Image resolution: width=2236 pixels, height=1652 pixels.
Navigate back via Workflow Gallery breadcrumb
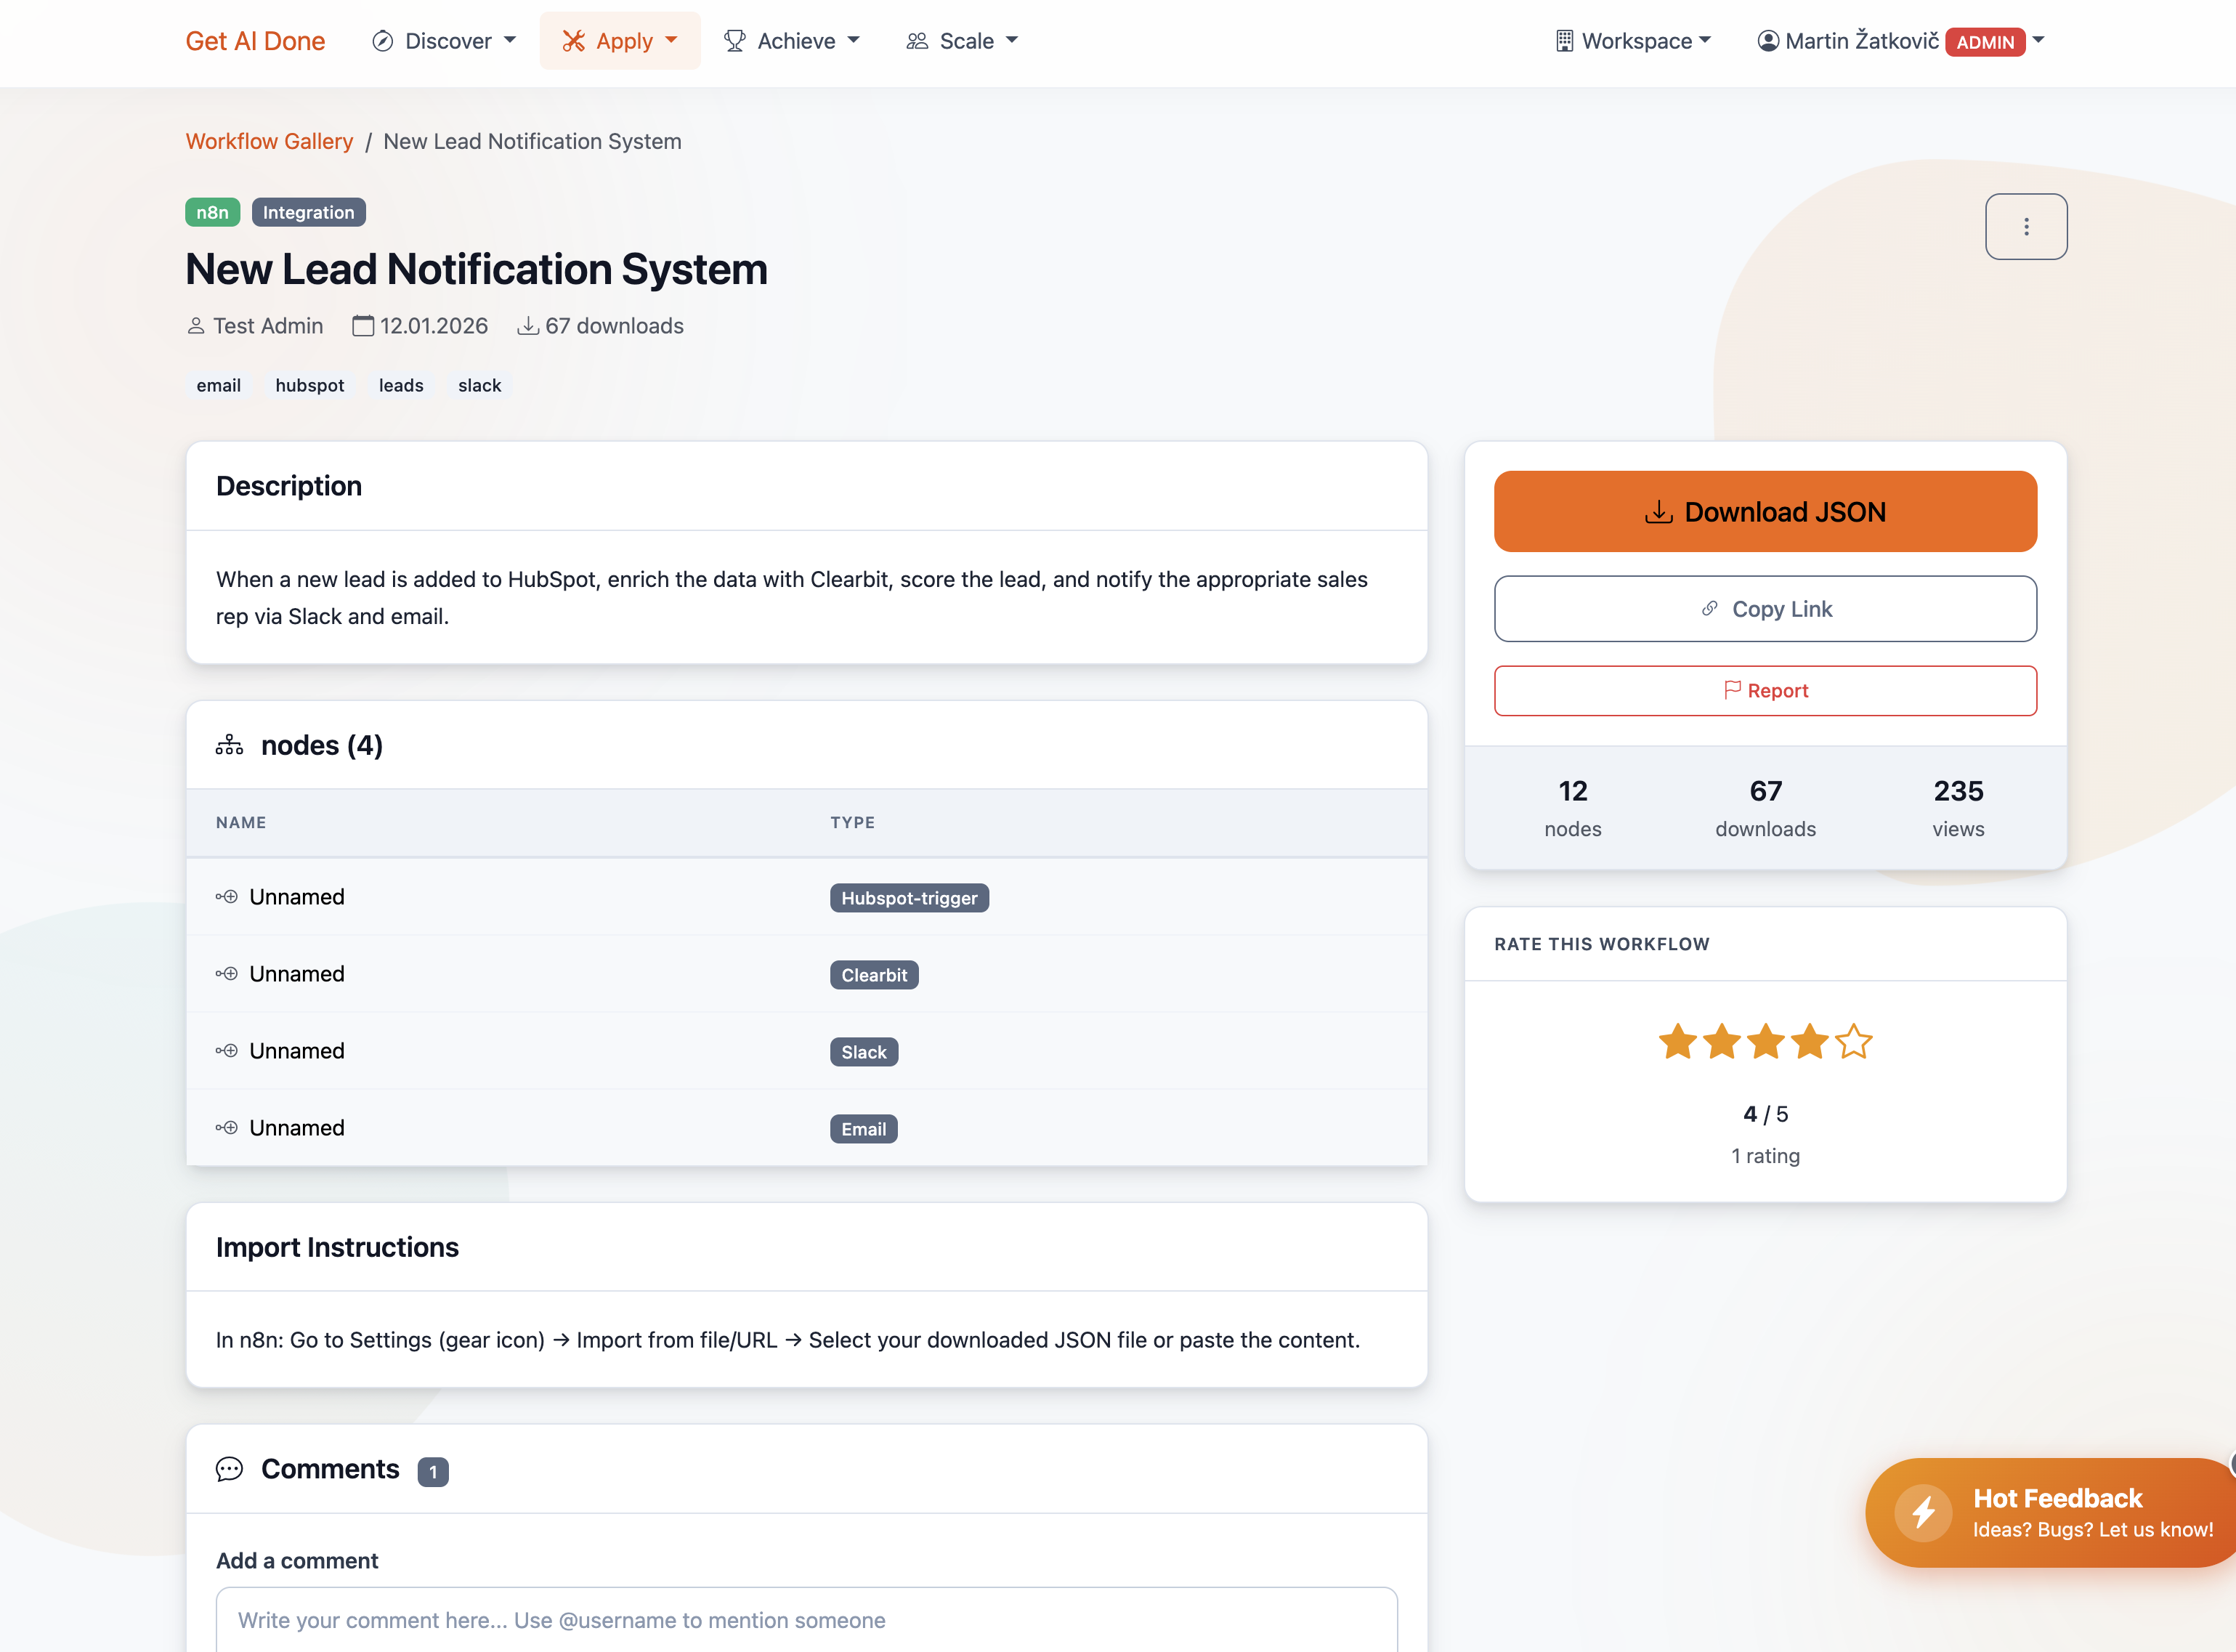click(268, 141)
